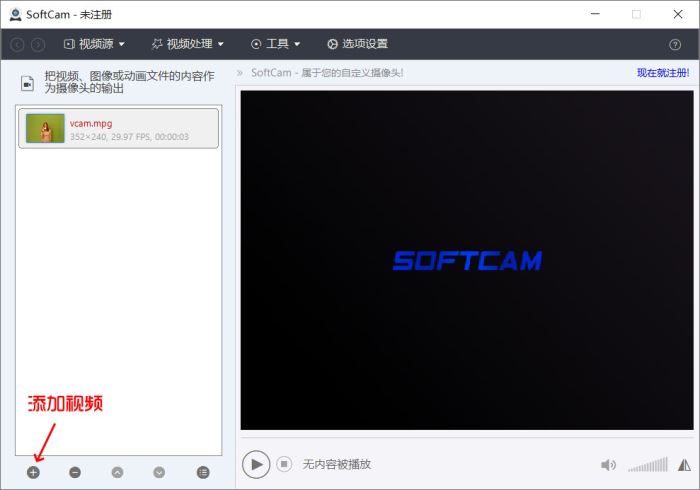
Task: Click the video file source icon
Action: pyautogui.click(x=28, y=83)
